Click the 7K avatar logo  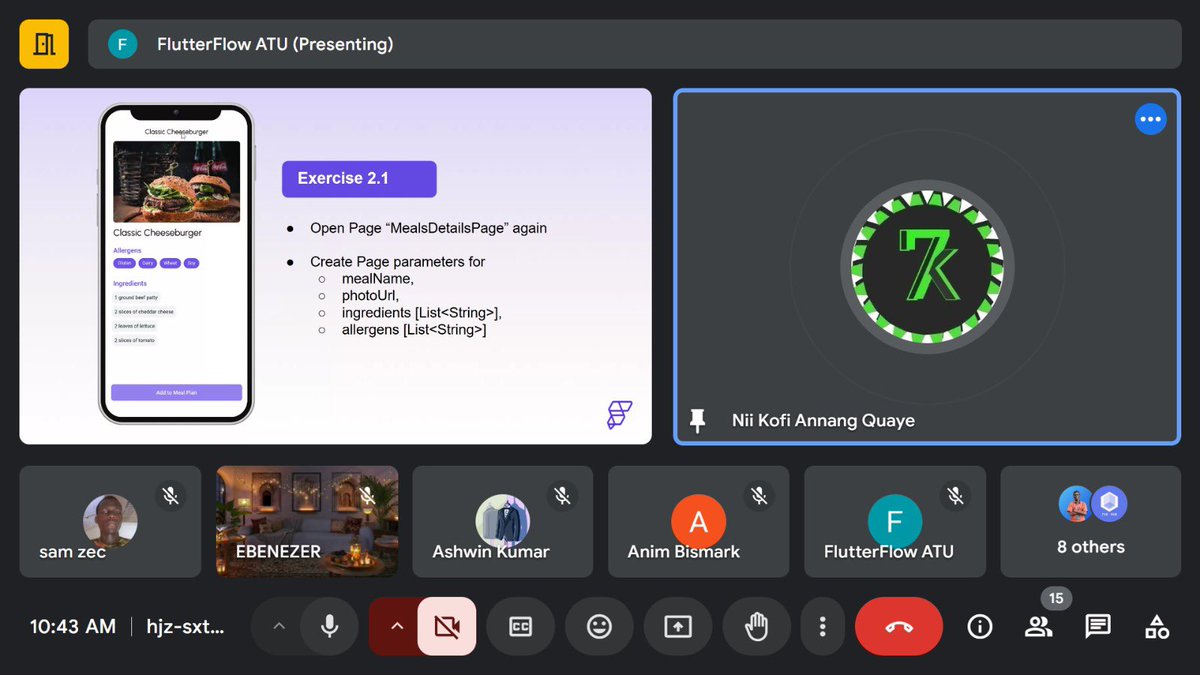(x=927, y=266)
